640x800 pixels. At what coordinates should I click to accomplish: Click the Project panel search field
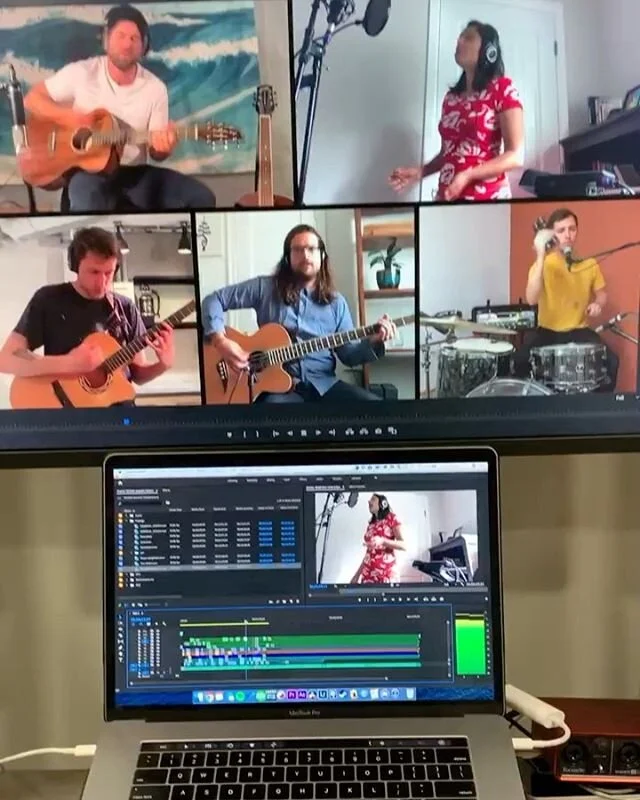coord(141,503)
